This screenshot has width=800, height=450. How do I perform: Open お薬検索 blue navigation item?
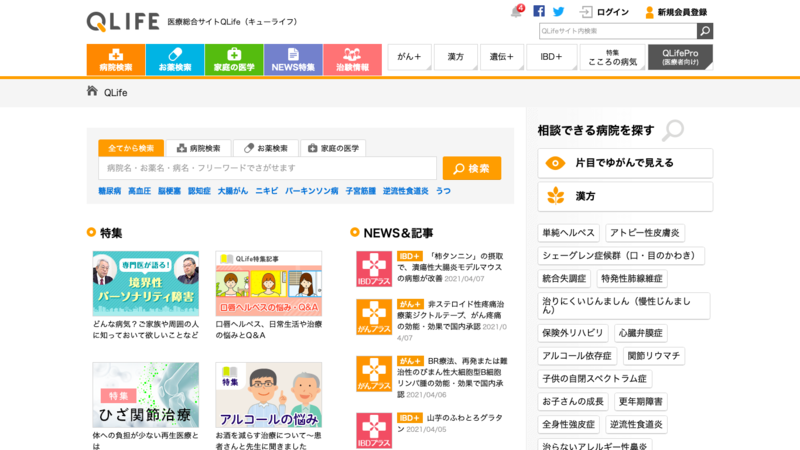[x=175, y=60]
